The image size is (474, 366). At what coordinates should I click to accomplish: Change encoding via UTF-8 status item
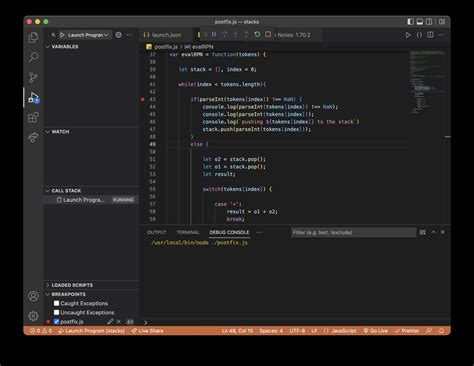(297, 331)
